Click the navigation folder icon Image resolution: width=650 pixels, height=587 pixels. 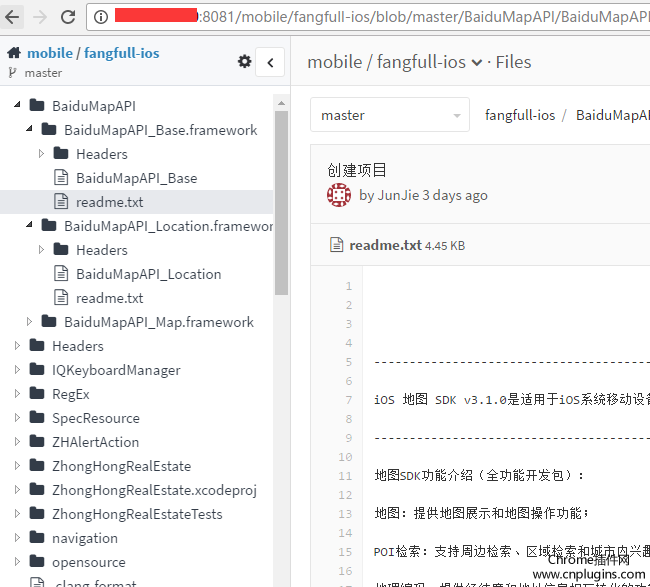(37, 538)
